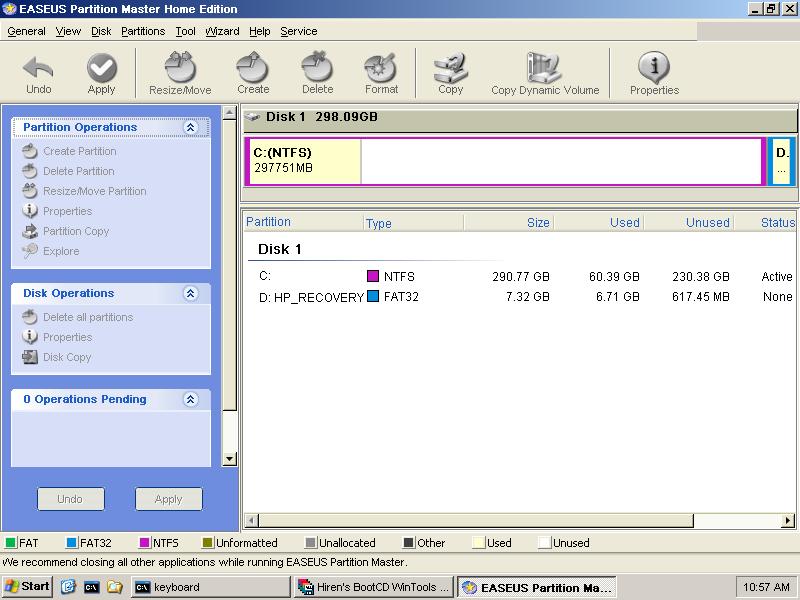This screenshot has width=800, height=600.
Task: Click the Windows Start button
Action: [x=27, y=587]
